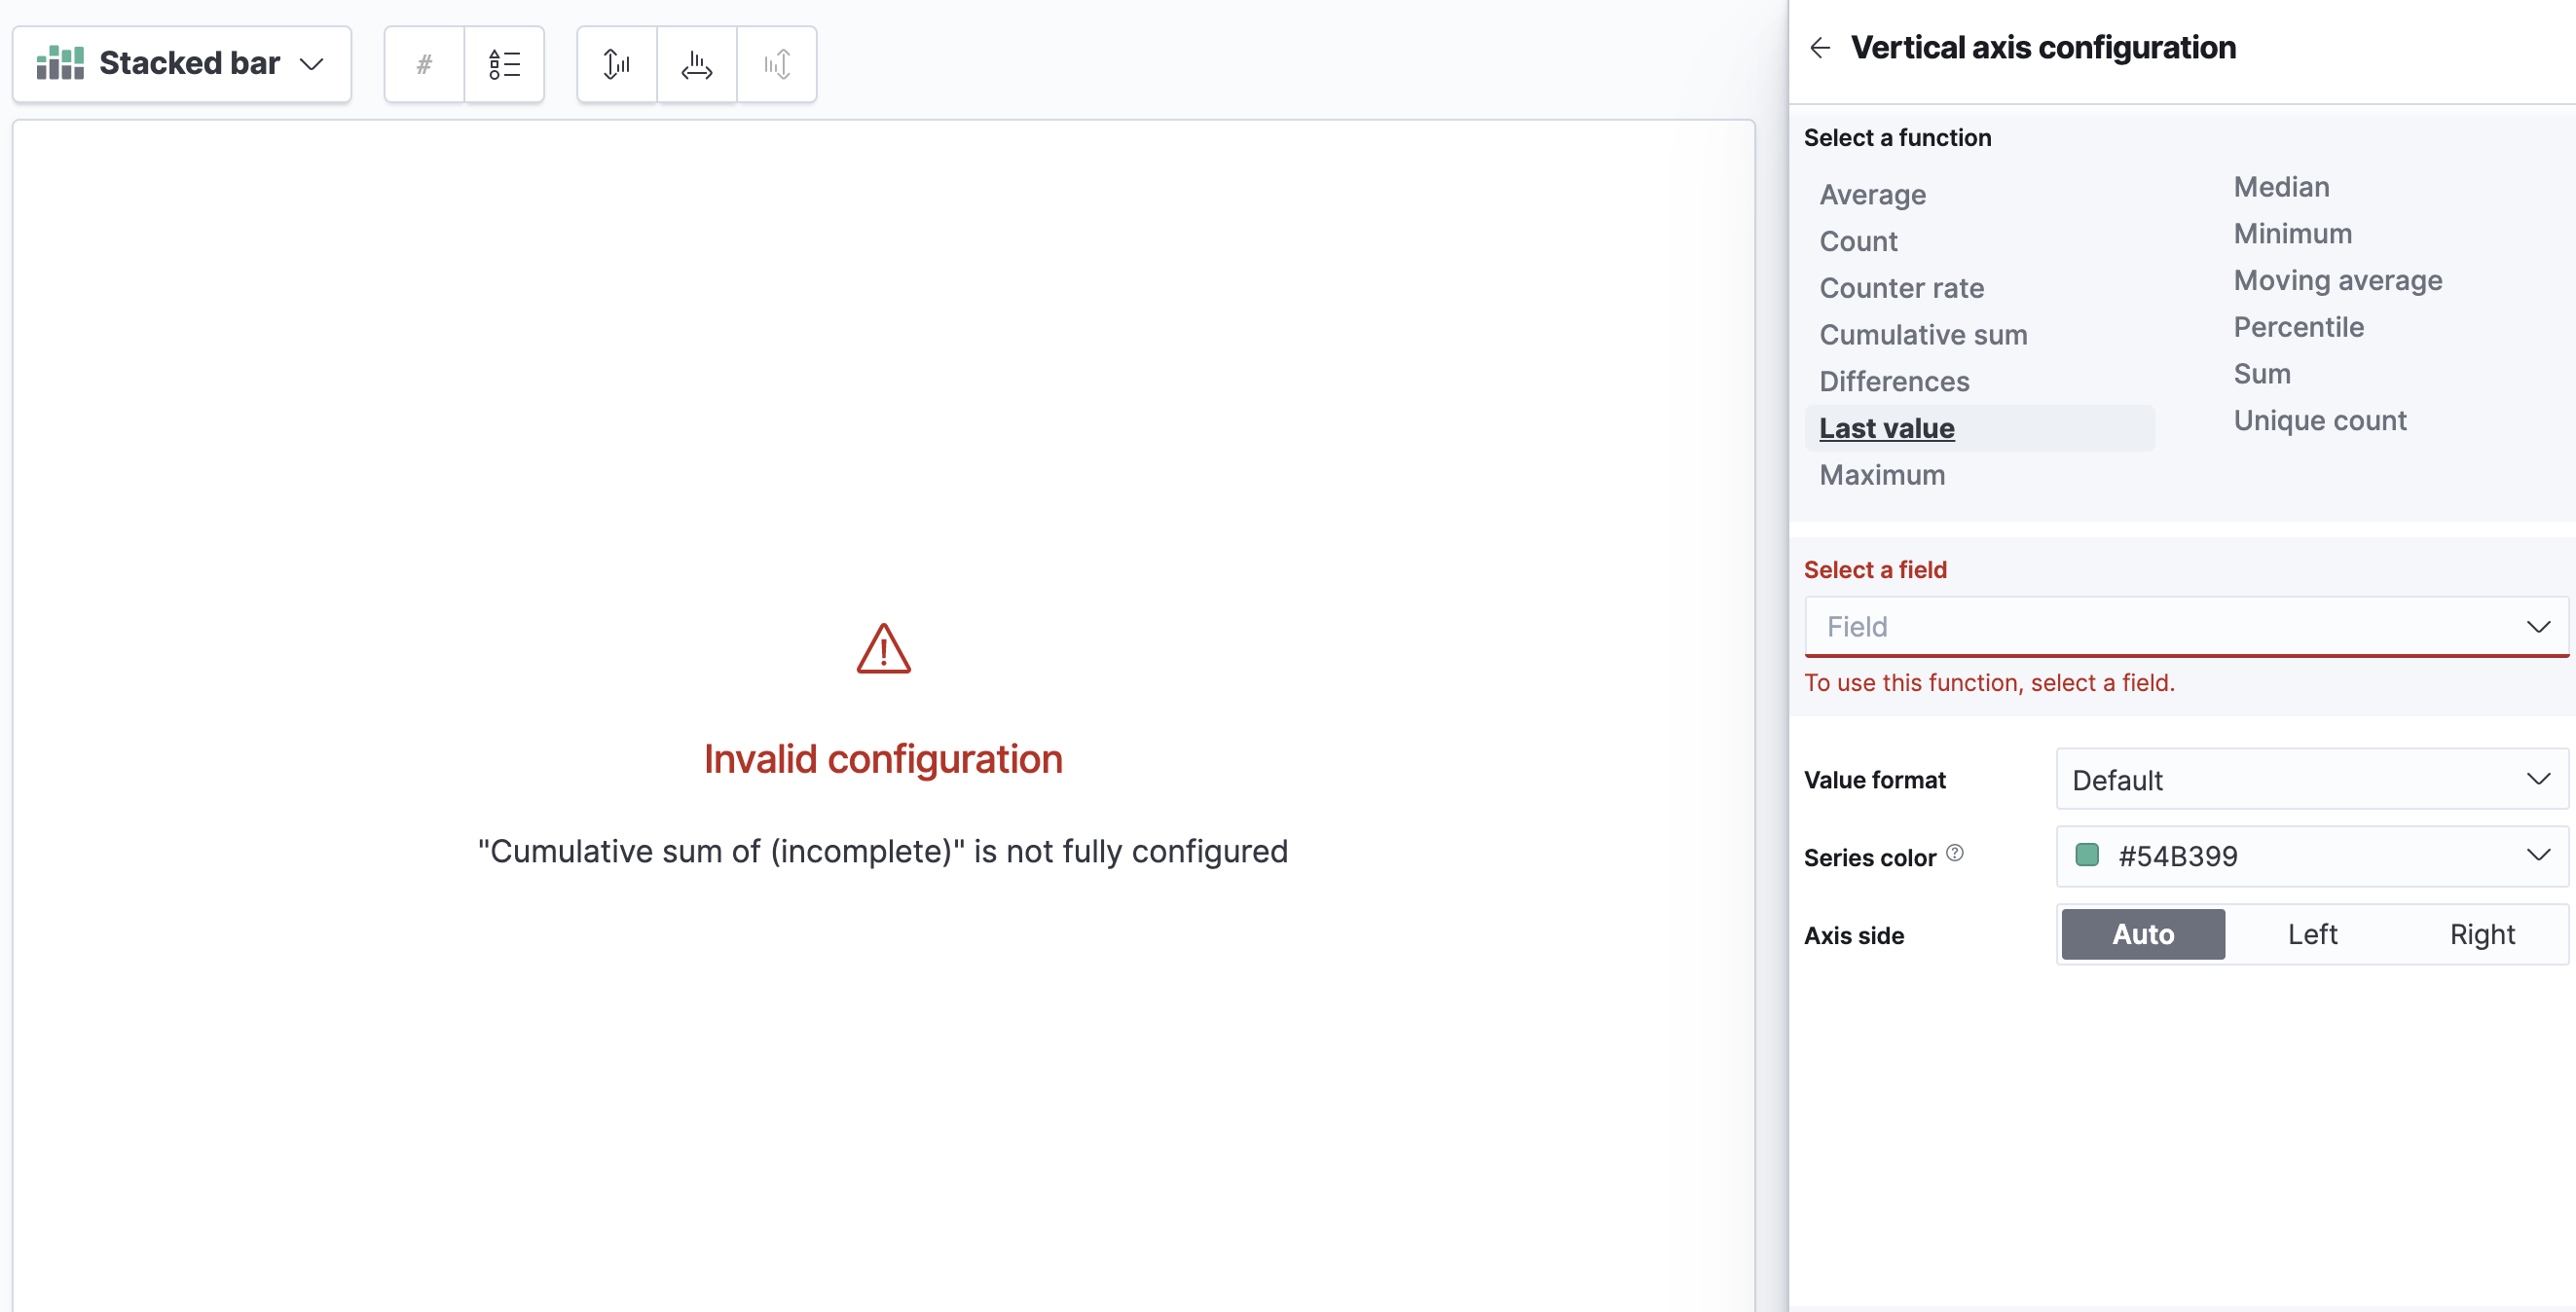Open right vertical axis settings icon

point(777,63)
